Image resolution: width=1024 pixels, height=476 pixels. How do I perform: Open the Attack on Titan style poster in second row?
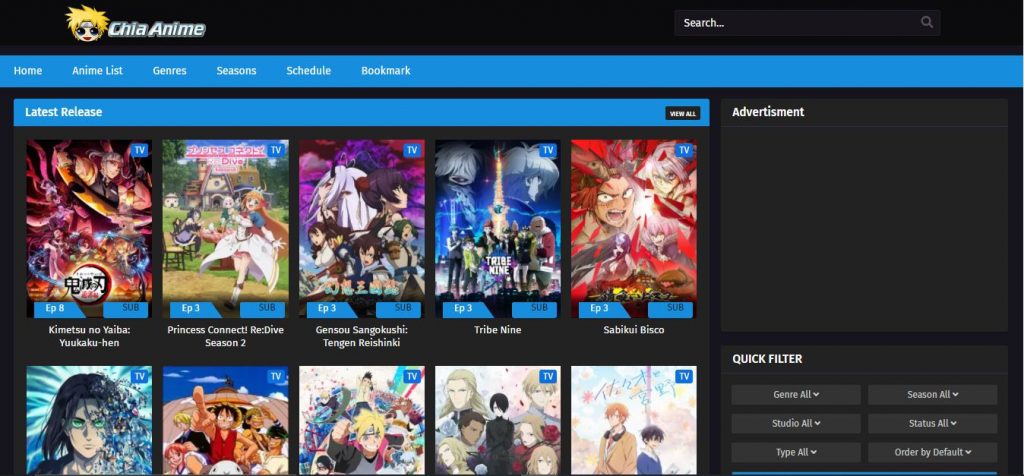[x=89, y=420]
